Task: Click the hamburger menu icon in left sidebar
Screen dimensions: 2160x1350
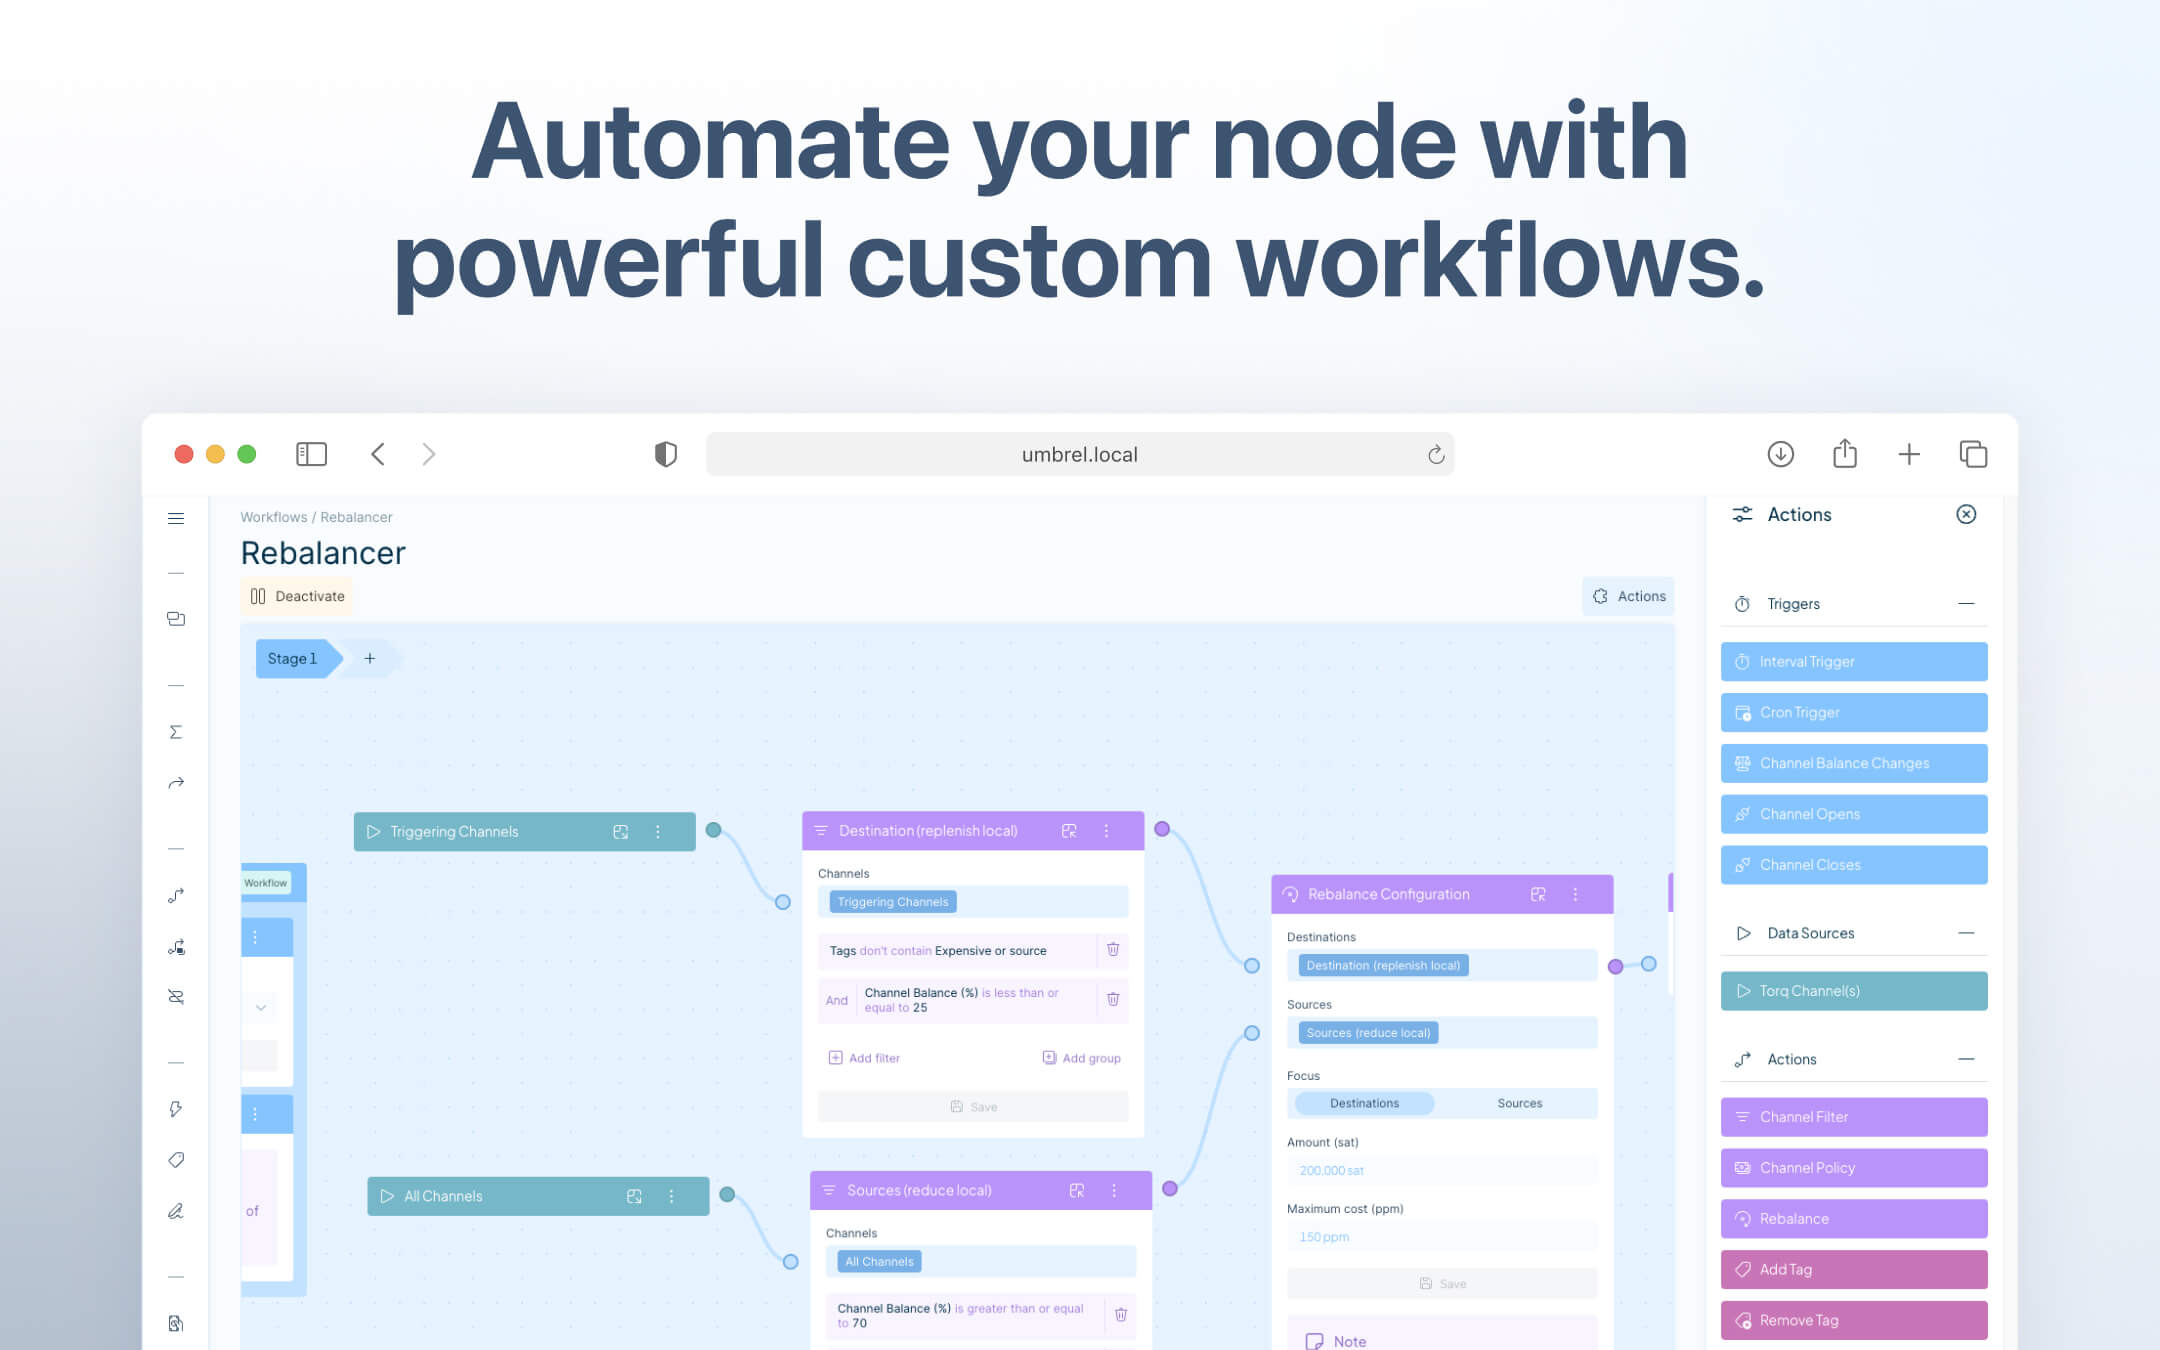Action: [176, 518]
